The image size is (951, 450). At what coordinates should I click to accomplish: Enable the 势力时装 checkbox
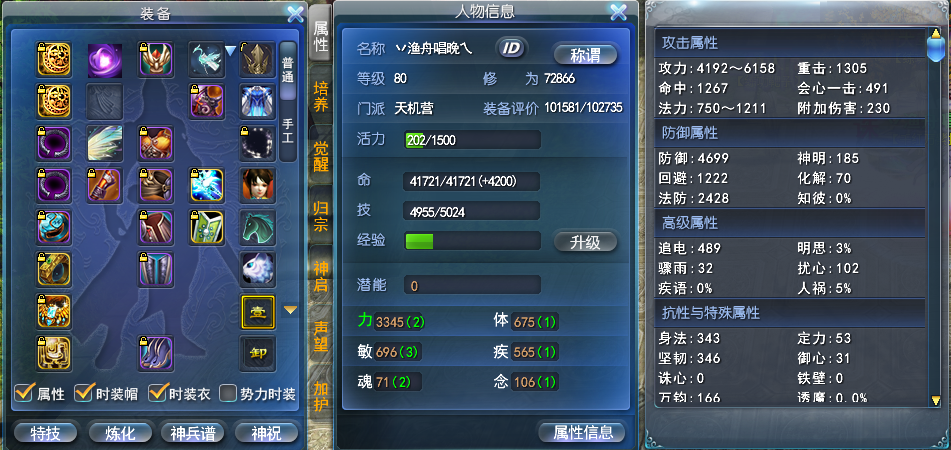tap(227, 393)
